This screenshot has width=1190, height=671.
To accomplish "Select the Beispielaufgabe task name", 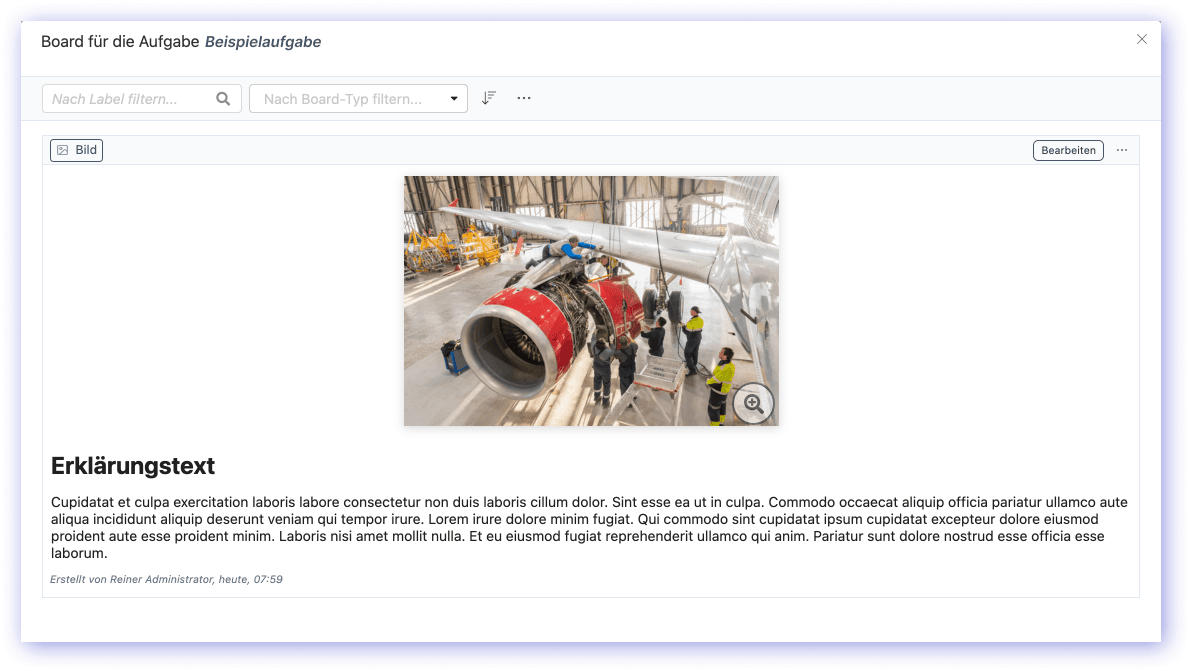I will pyautogui.click(x=263, y=42).
